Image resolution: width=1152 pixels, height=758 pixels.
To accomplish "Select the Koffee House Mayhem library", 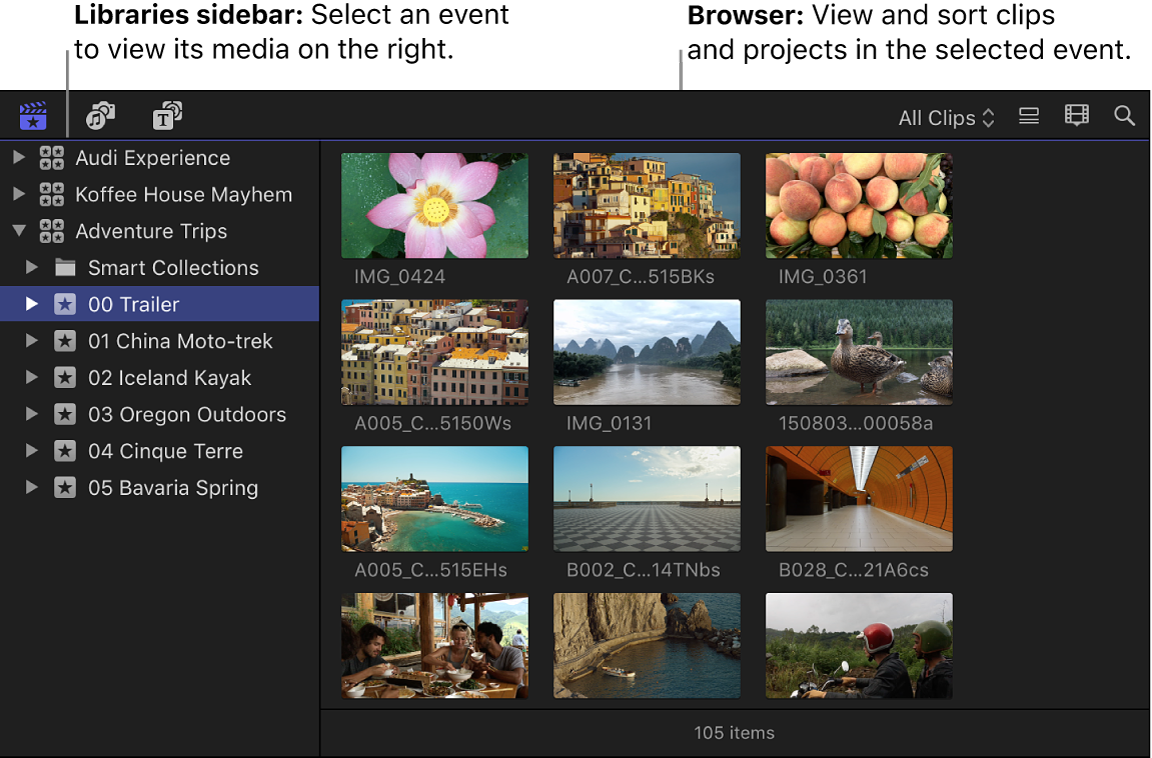I will (x=183, y=194).
